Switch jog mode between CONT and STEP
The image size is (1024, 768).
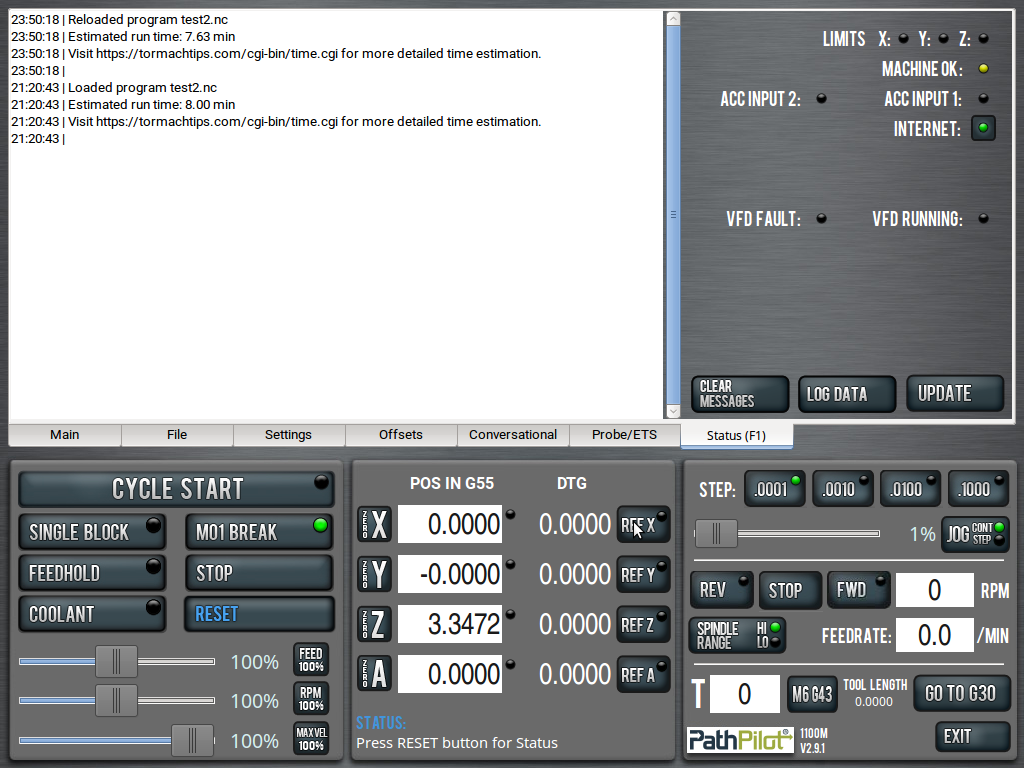click(x=975, y=534)
